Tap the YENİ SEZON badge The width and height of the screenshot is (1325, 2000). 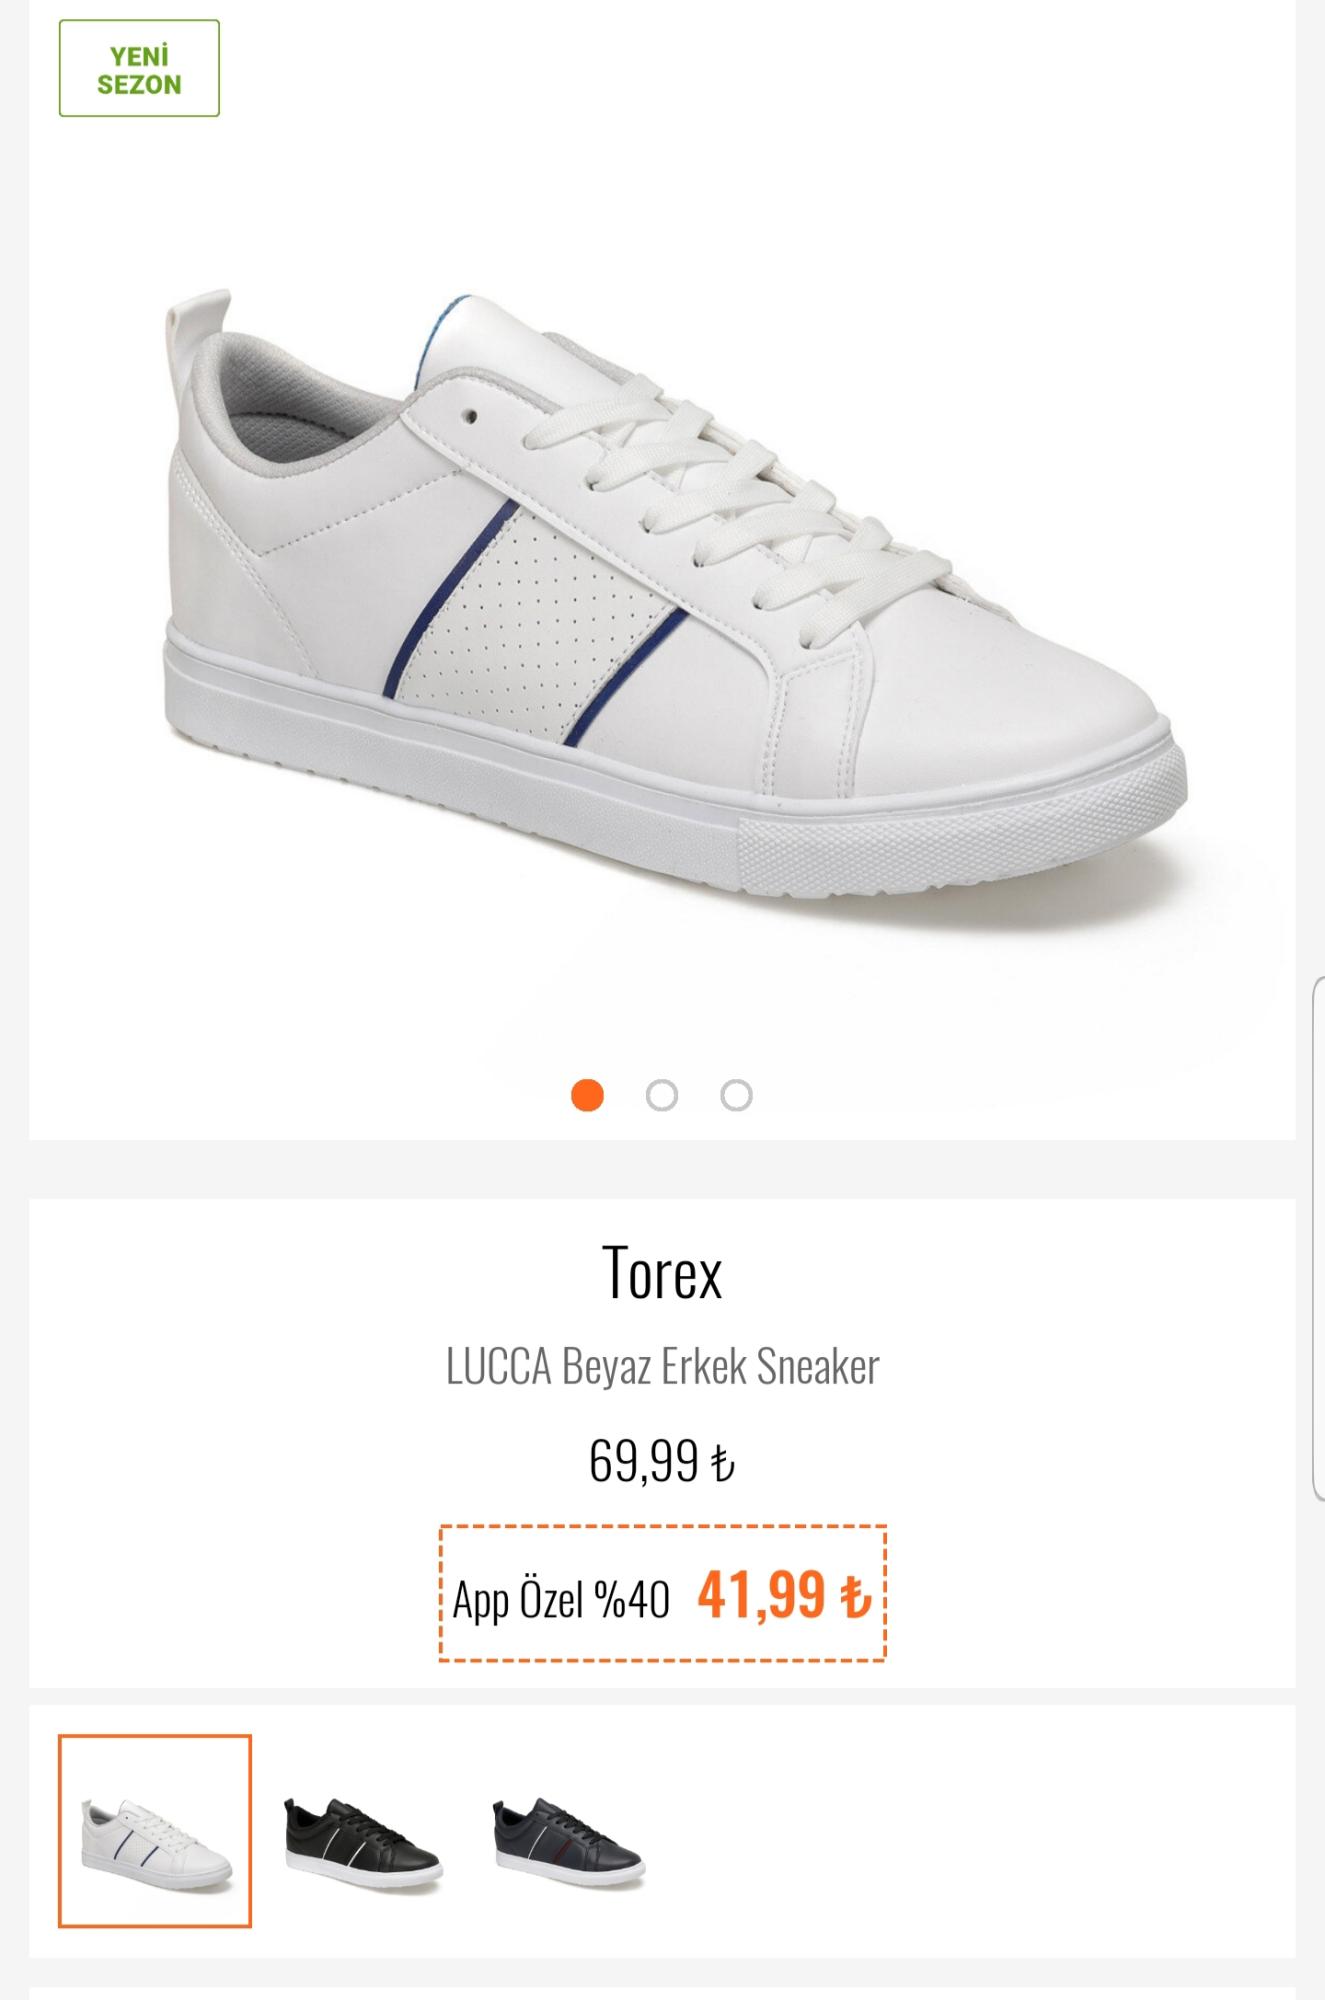coord(139,68)
